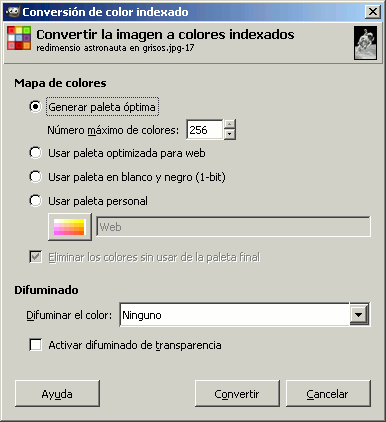Toggle Eliminar los colores sin usar checkbox
Image resolution: width=386 pixels, height=422 pixels.
(36, 257)
